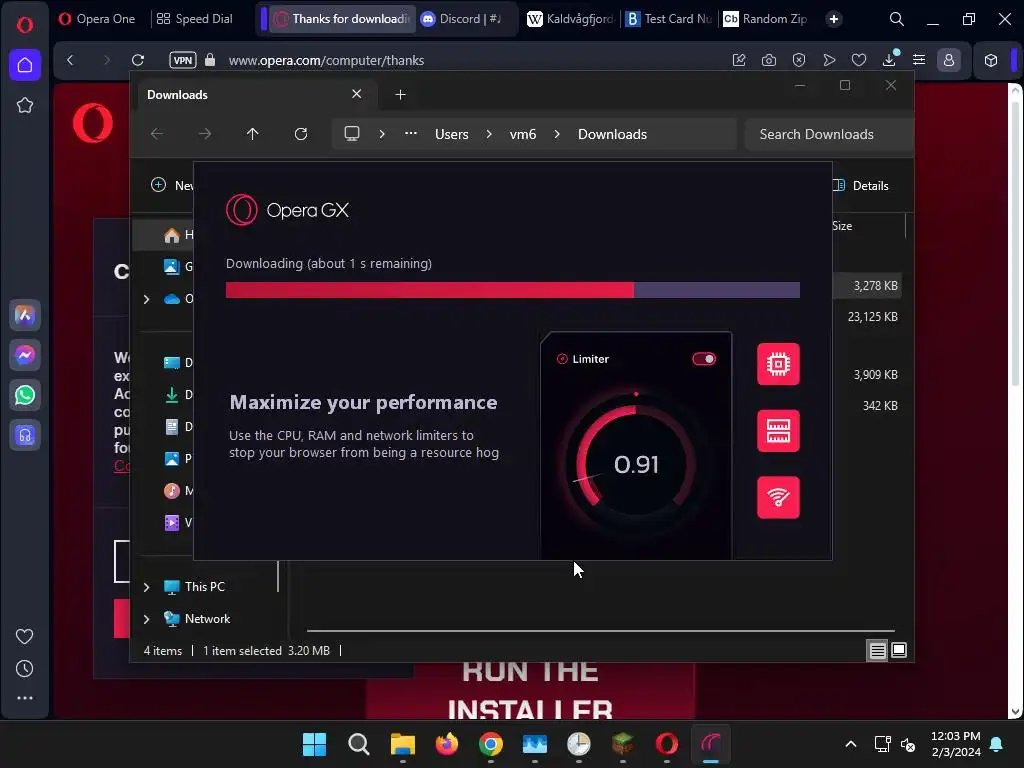The width and height of the screenshot is (1024, 768).
Task: Open Firefox from taskbar
Action: click(x=447, y=744)
